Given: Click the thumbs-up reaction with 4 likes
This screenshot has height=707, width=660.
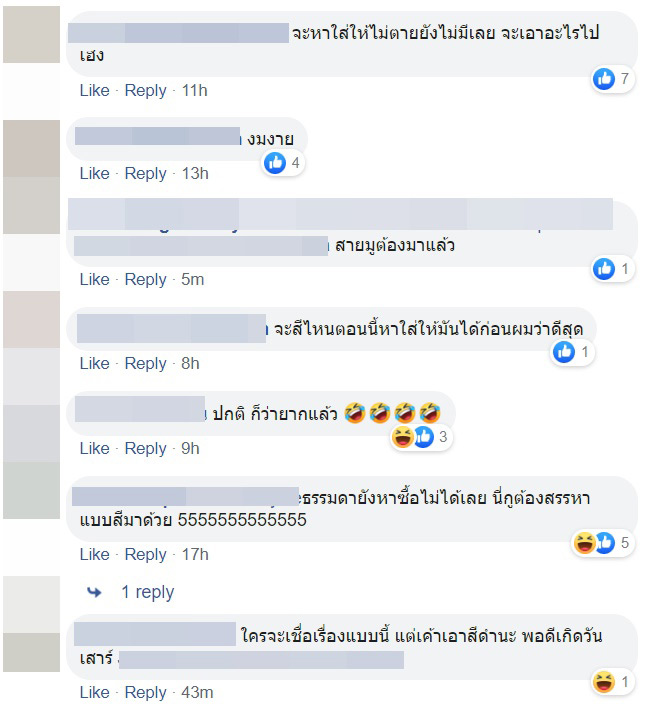Looking at the screenshot, I should click(275, 163).
